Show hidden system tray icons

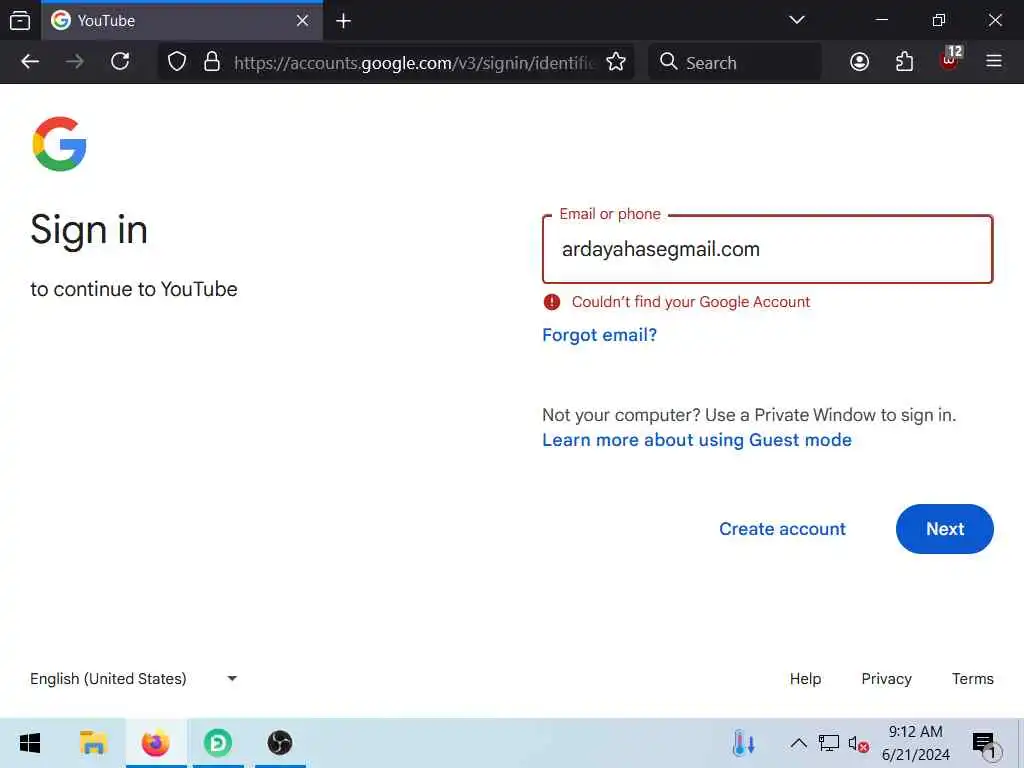click(x=798, y=743)
